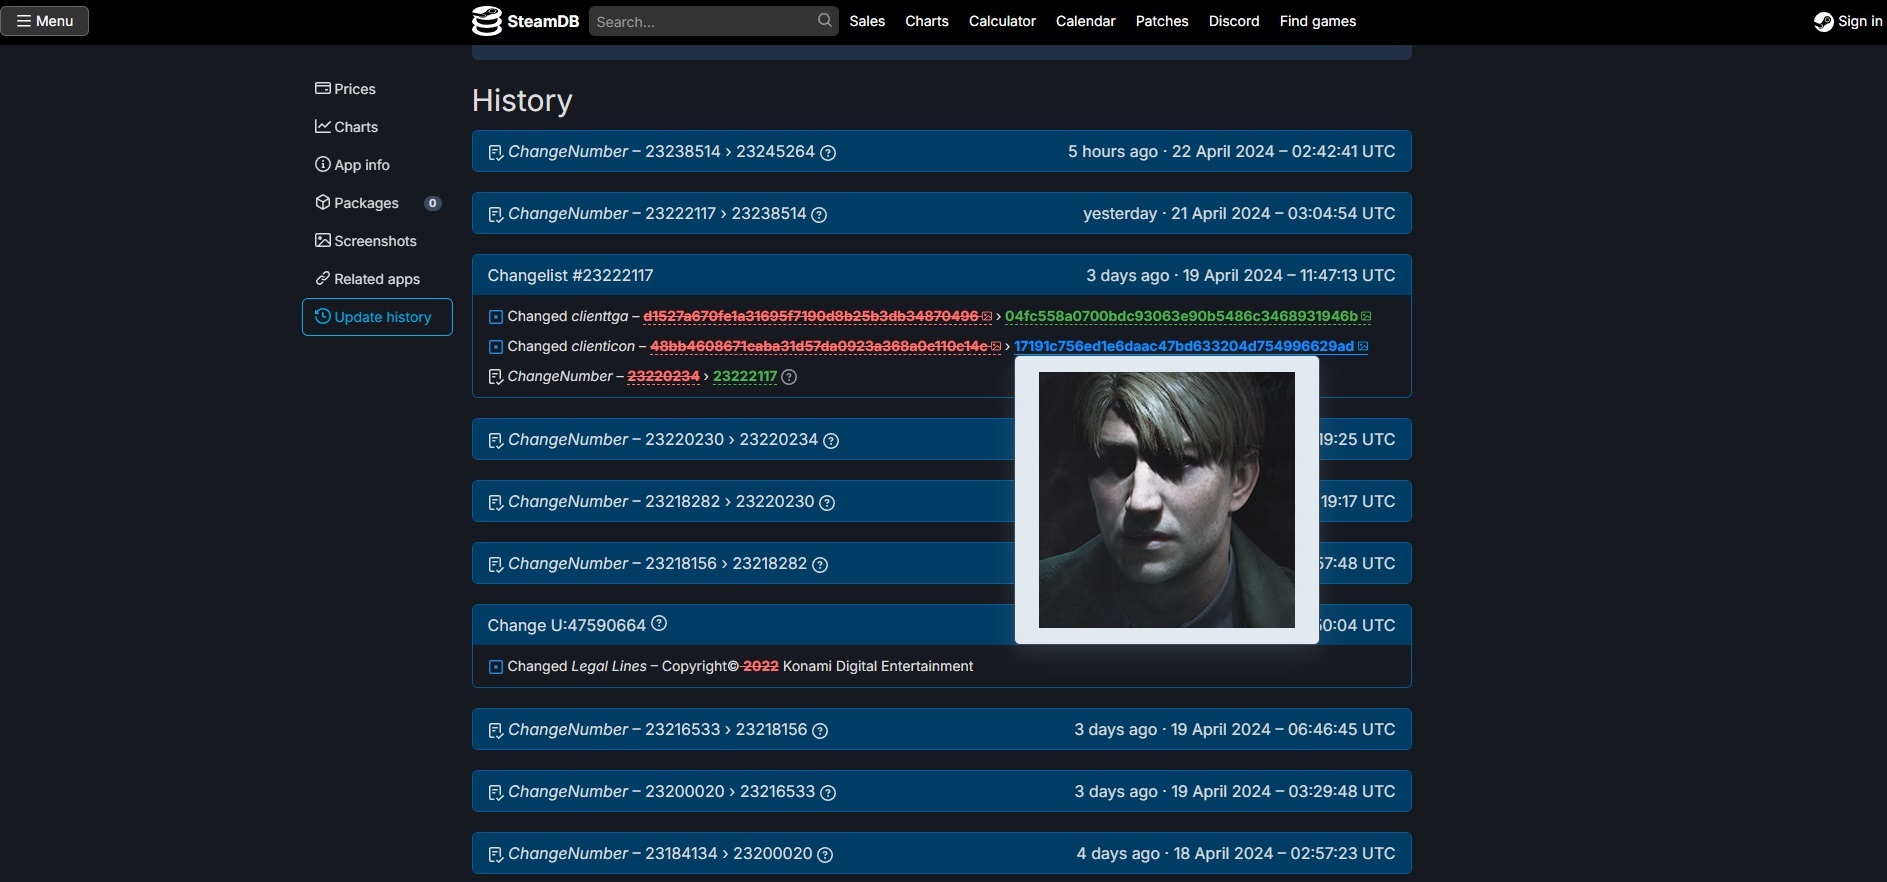This screenshot has width=1887, height=882.
Task: Open old change number 23220234
Action: coord(663,376)
